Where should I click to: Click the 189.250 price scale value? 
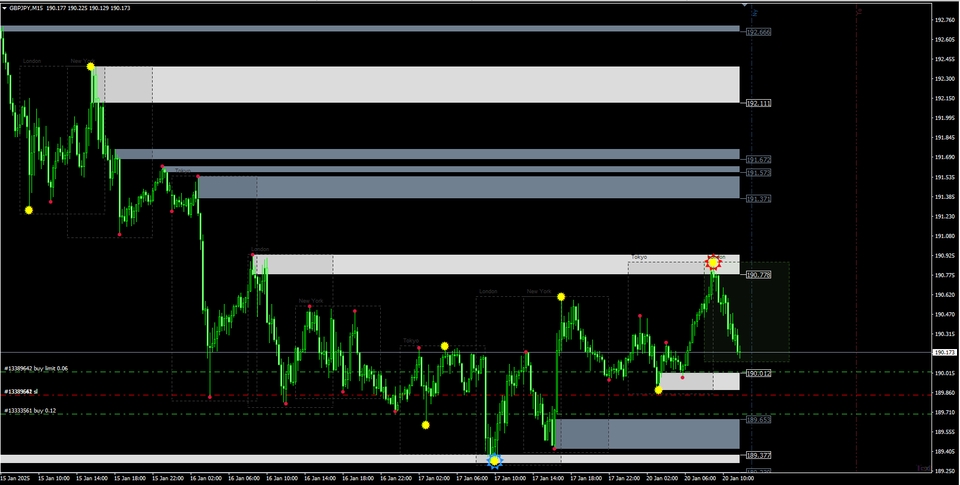click(945, 472)
